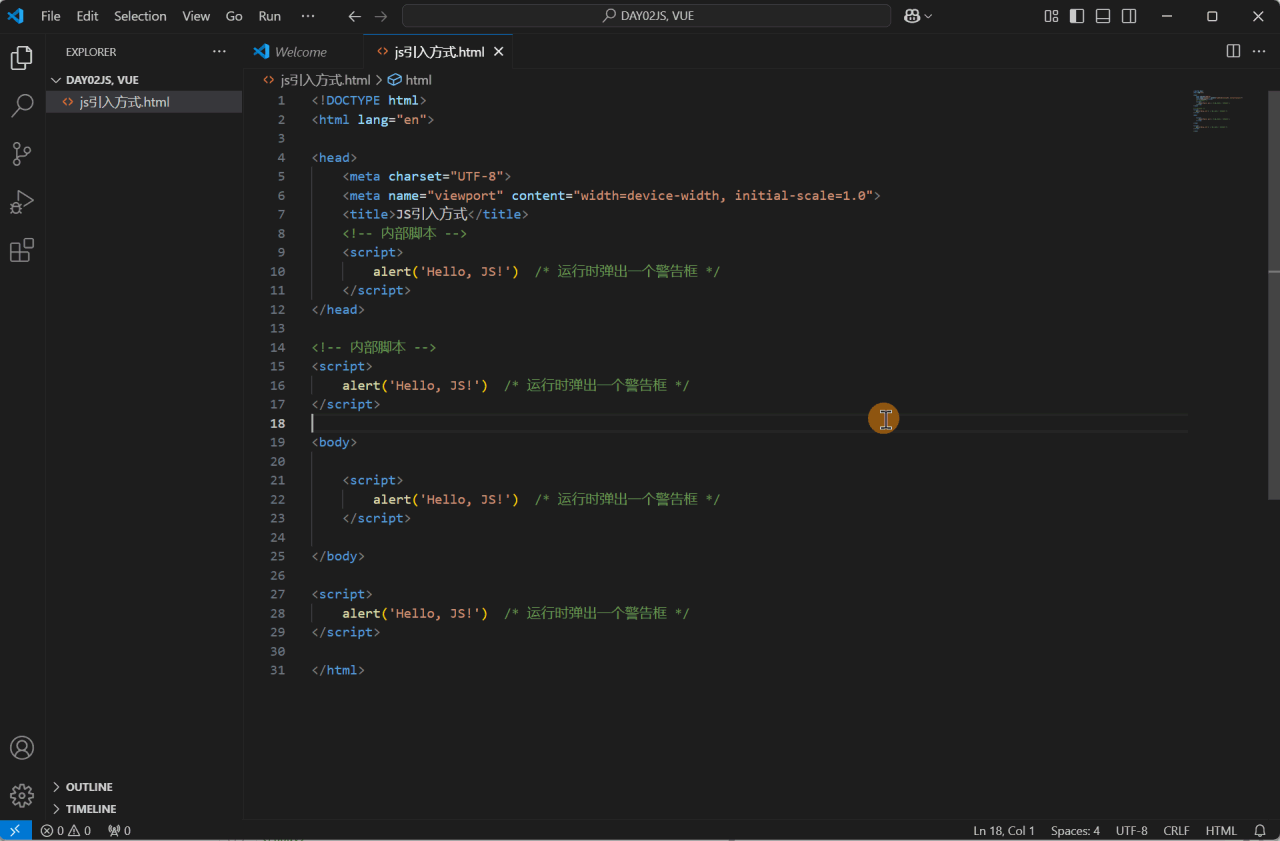Toggle the primary side bar visibility
Screen dimensions: 1280x841
(1077, 16)
